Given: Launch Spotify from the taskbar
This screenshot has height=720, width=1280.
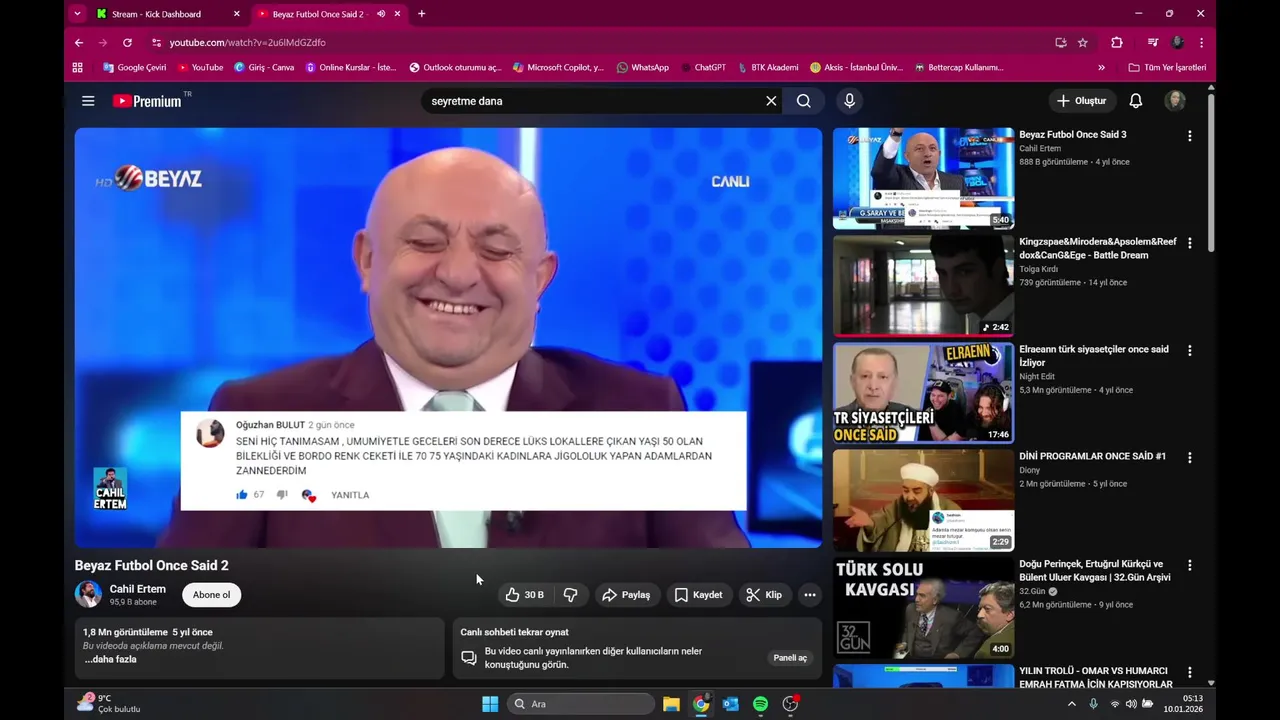Looking at the screenshot, I should [760, 704].
